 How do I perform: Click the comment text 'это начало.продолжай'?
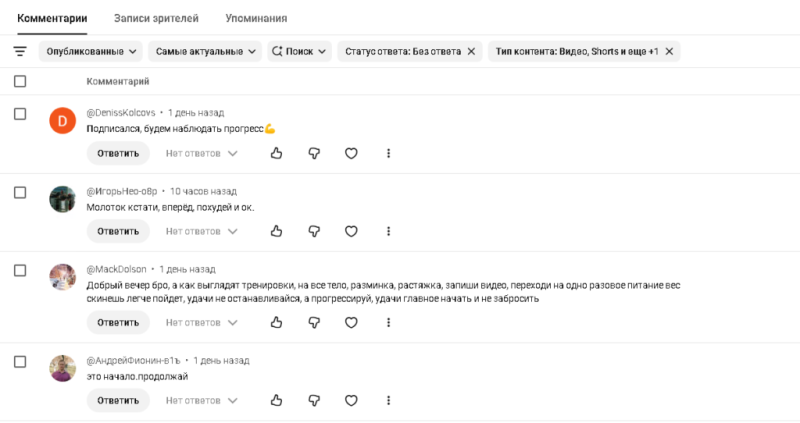(x=137, y=377)
